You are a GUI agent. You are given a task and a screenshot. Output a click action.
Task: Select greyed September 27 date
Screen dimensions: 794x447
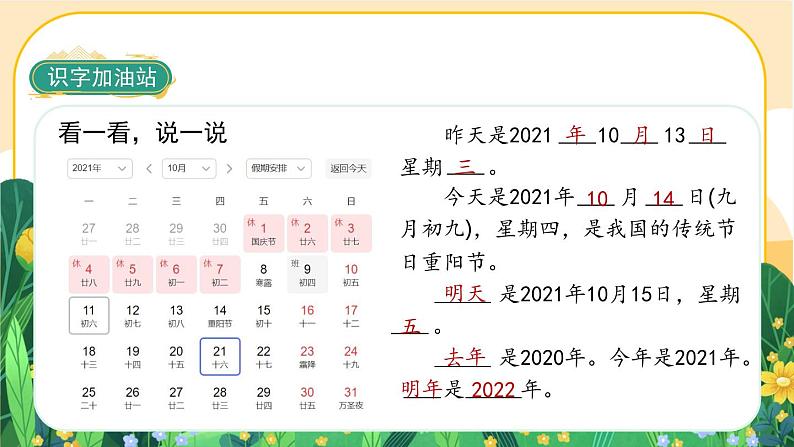tap(89, 233)
